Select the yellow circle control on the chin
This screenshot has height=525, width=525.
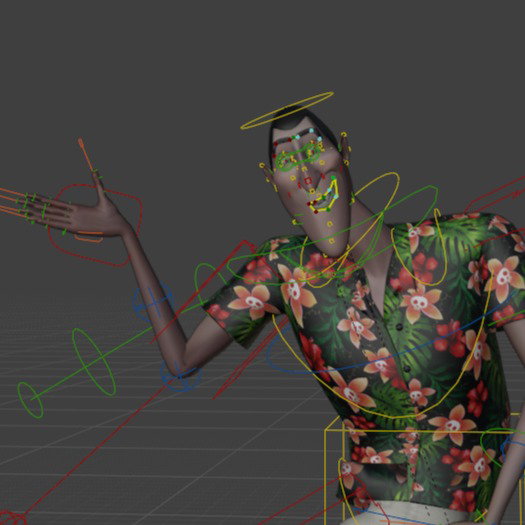pos(331,241)
